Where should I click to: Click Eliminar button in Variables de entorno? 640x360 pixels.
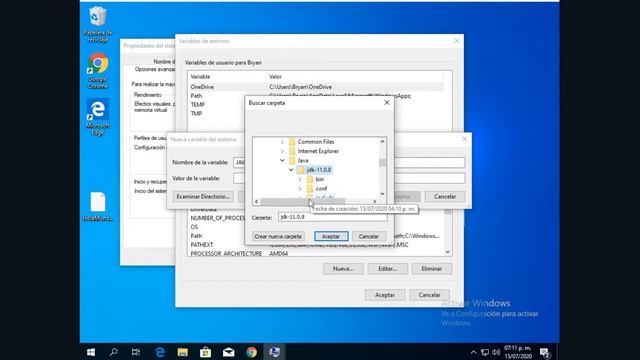point(431,269)
